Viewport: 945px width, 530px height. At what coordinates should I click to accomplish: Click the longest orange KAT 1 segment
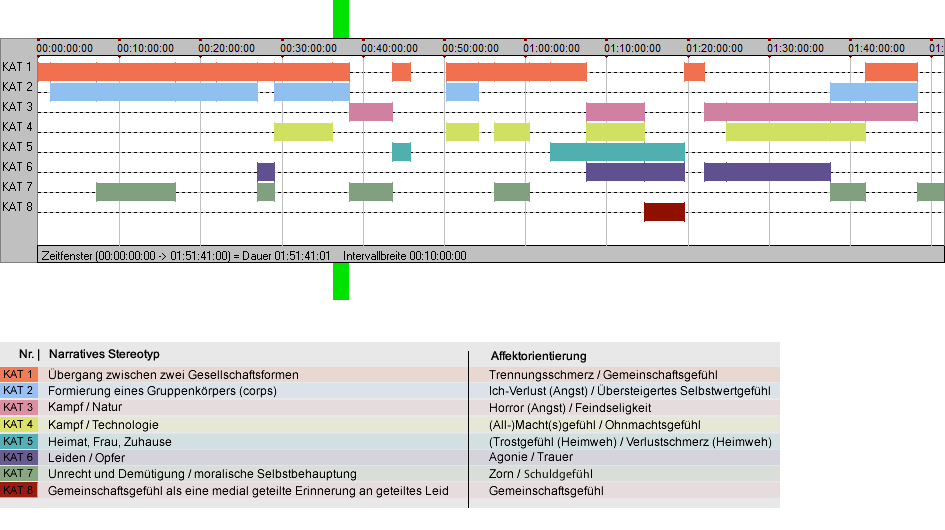193,72
